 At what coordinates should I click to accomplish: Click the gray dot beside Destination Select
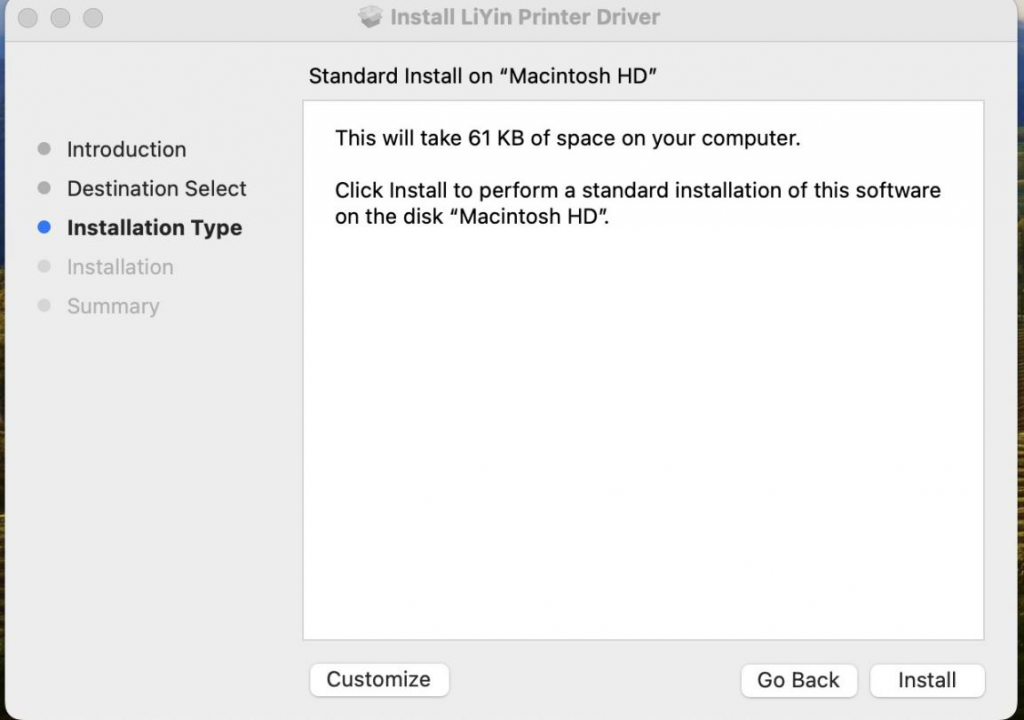point(45,189)
